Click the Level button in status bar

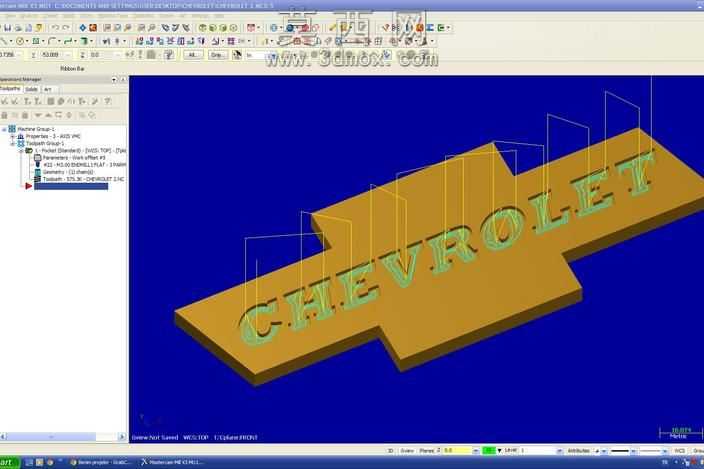point(511,450)
